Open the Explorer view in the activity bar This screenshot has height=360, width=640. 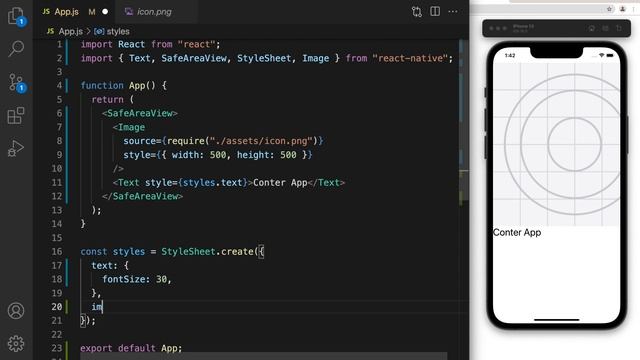[x=16, y=16]
